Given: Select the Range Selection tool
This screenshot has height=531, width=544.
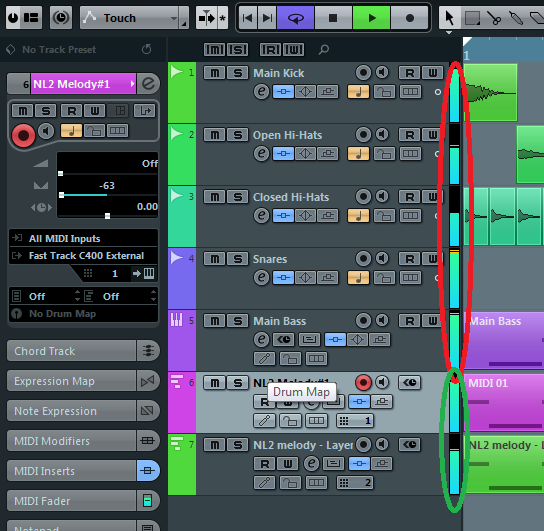Looking at the screenshot, I should (x=472, y=18).
